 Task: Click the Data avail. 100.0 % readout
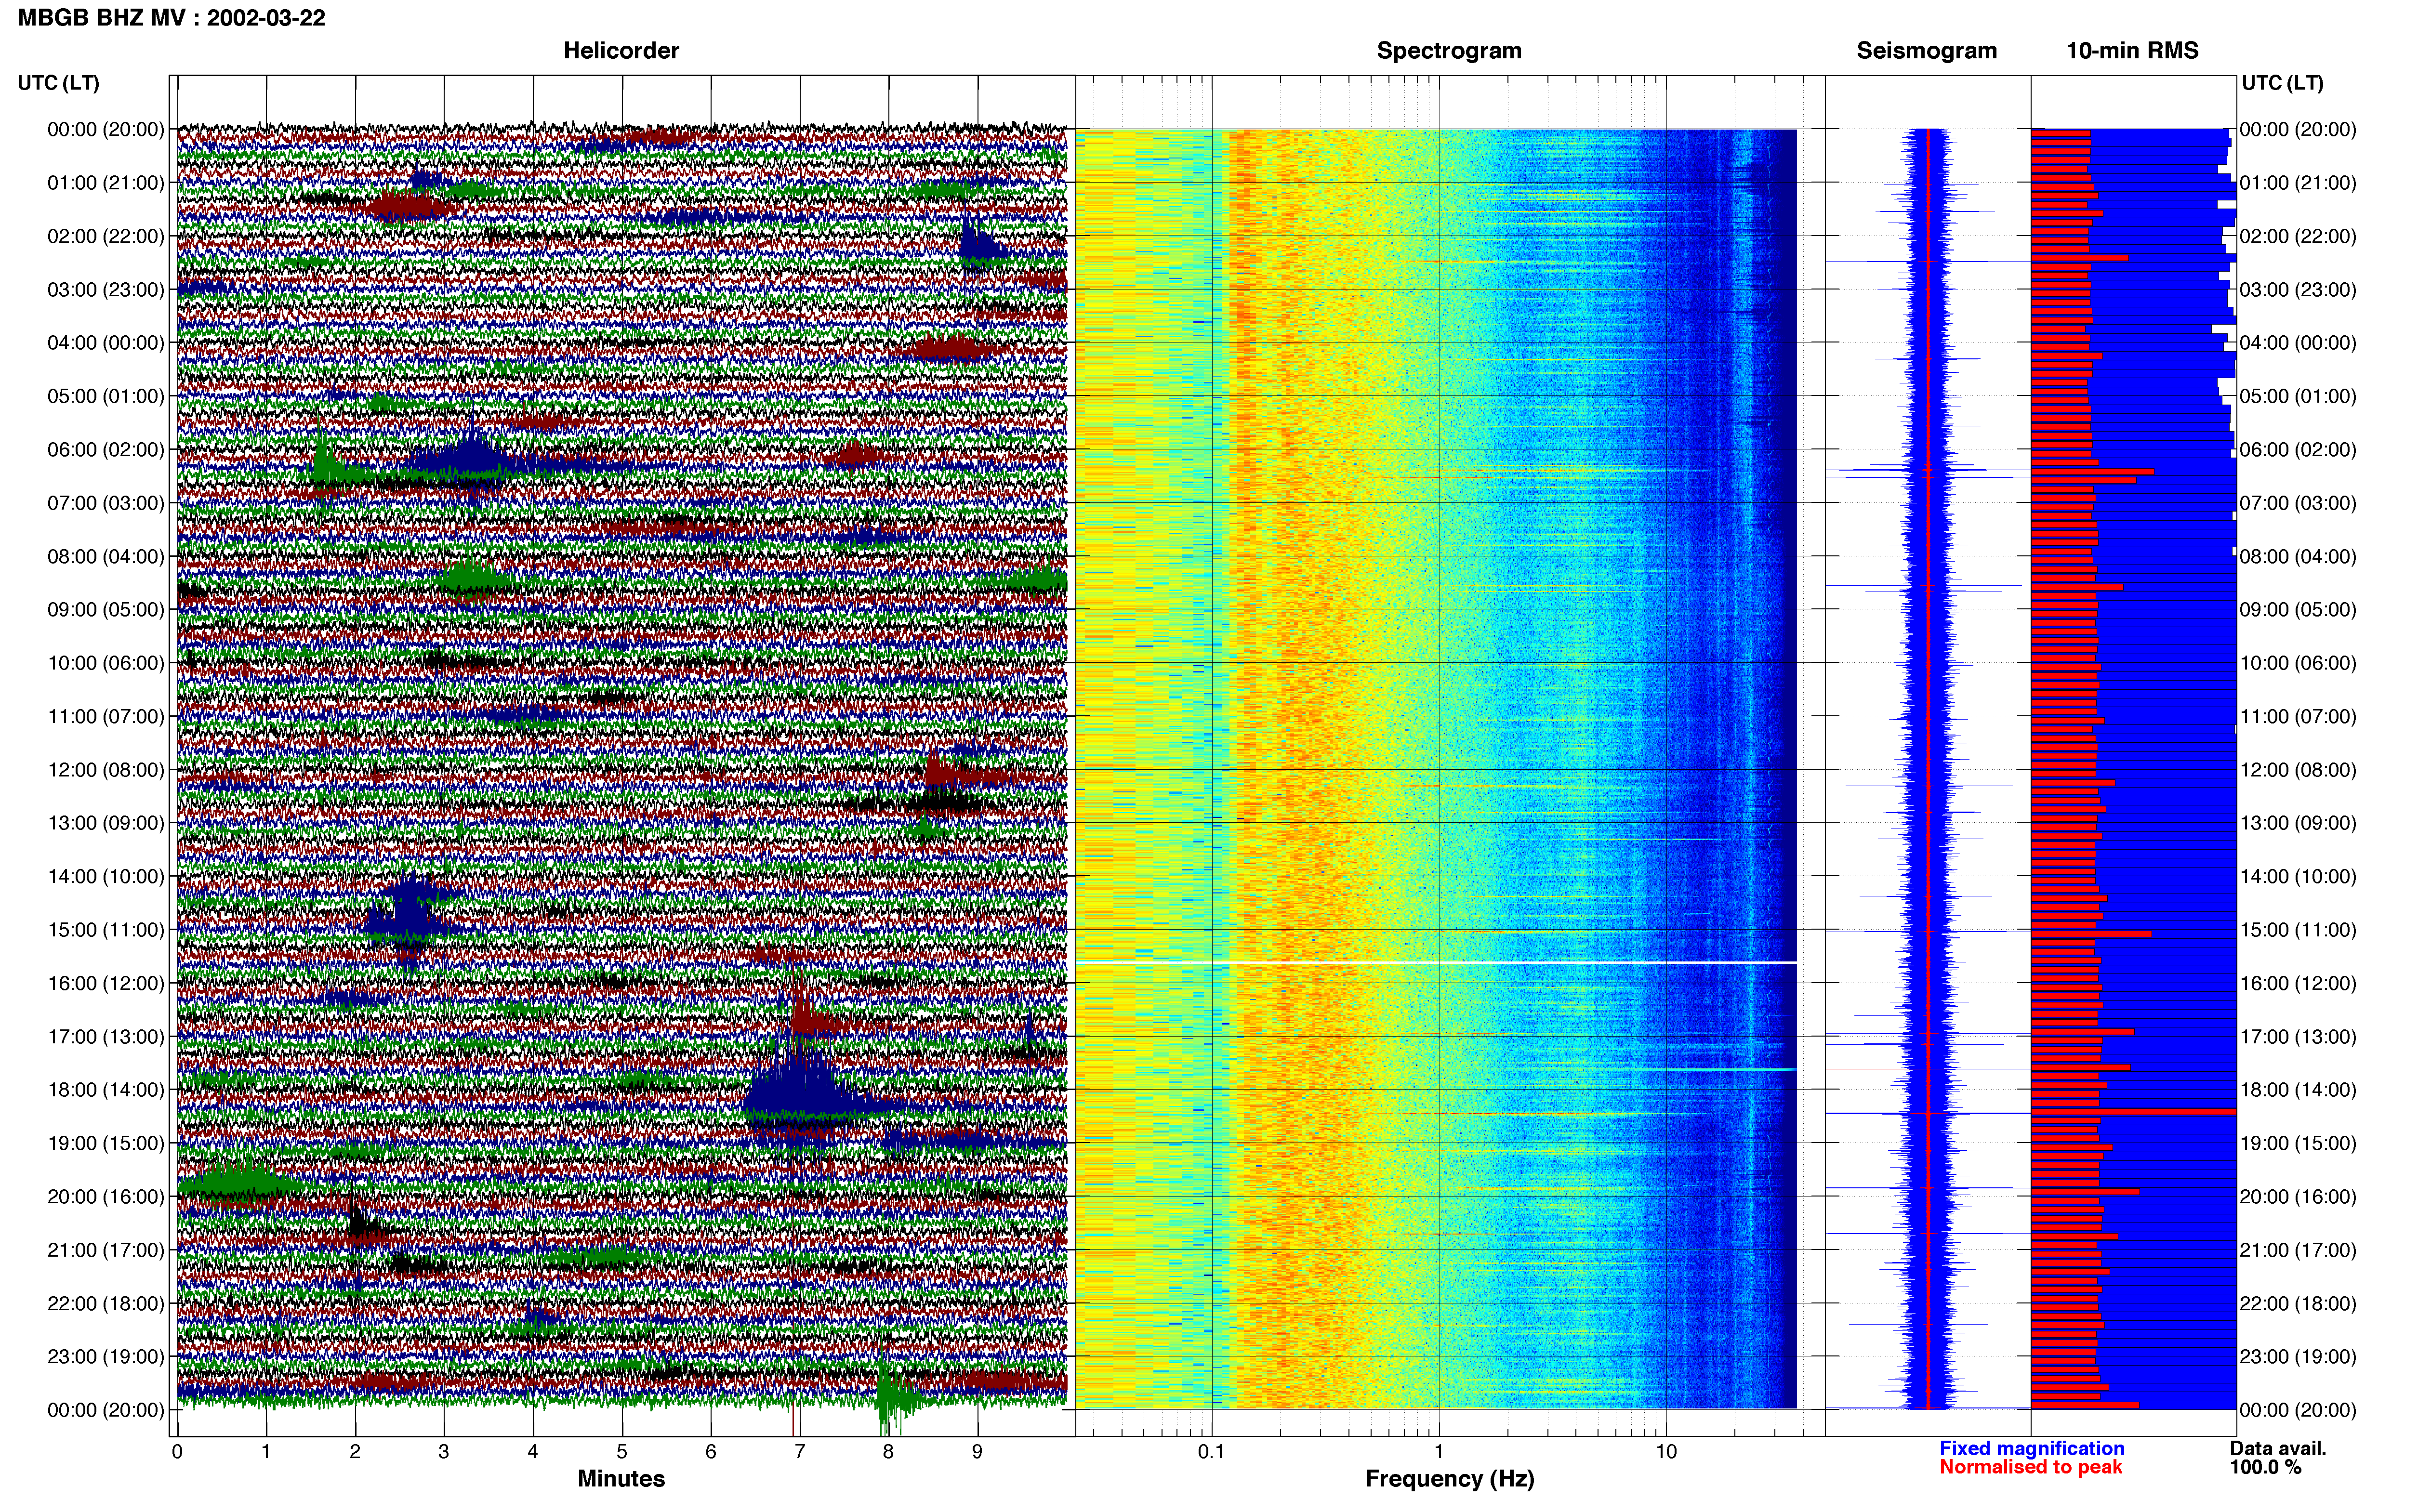point(2278,1457)
